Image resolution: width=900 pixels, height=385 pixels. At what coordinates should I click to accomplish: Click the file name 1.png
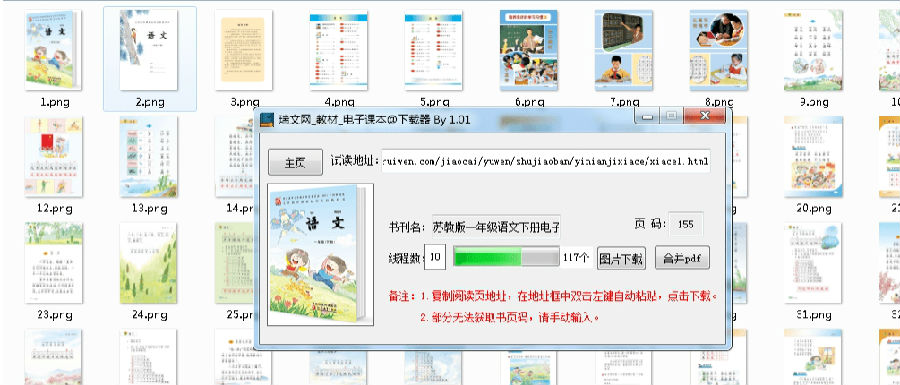(55, 103)
